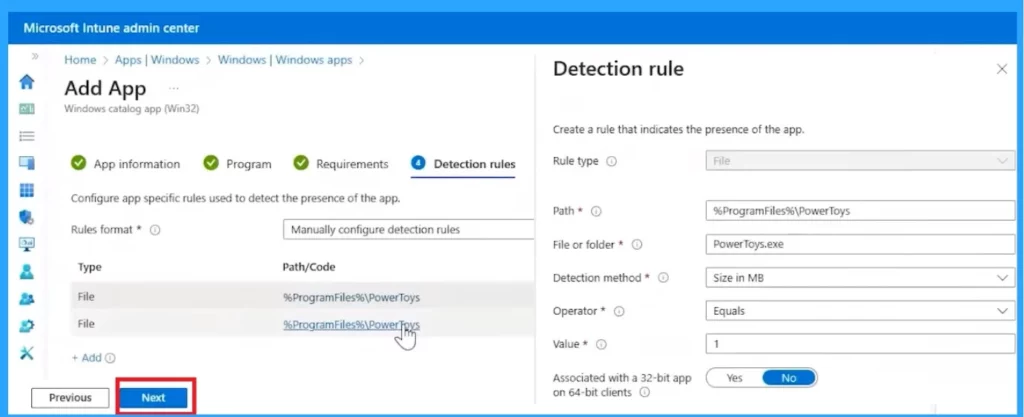
Task: Open Home icon in left sidebar
Action: pos(27,82)
